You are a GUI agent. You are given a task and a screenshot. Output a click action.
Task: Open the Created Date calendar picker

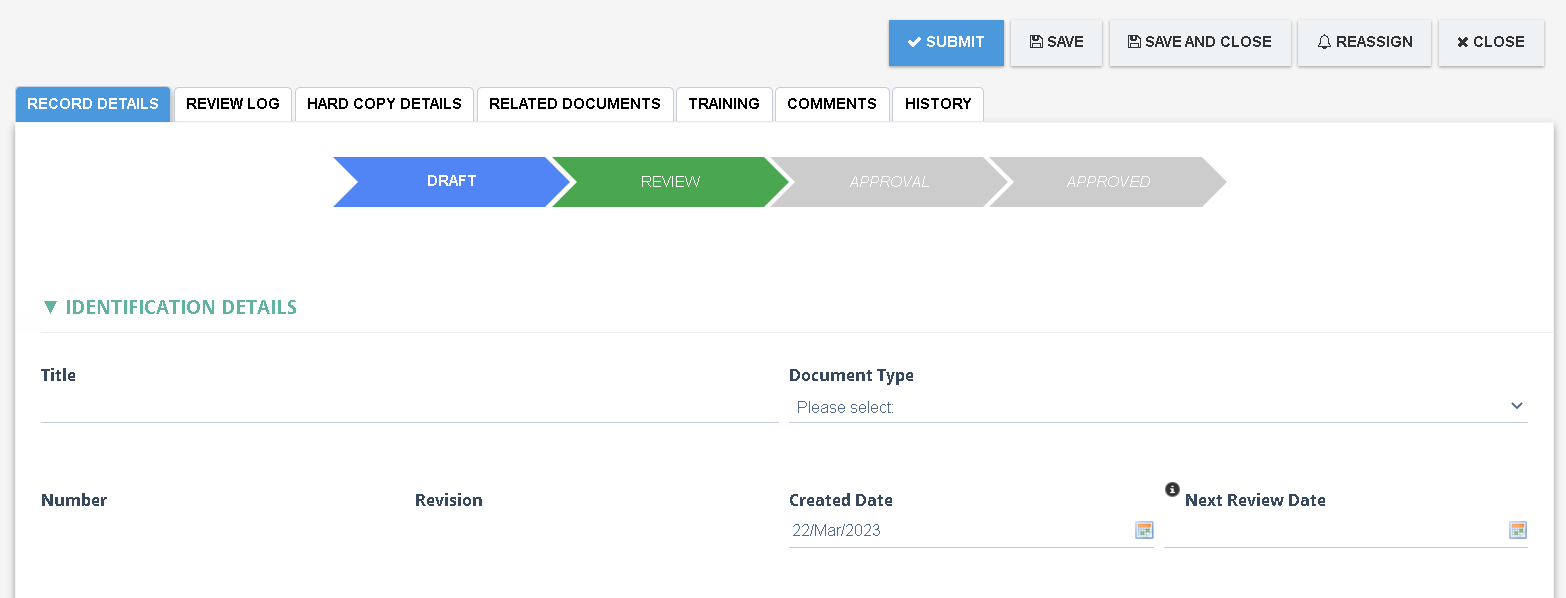1143,530
